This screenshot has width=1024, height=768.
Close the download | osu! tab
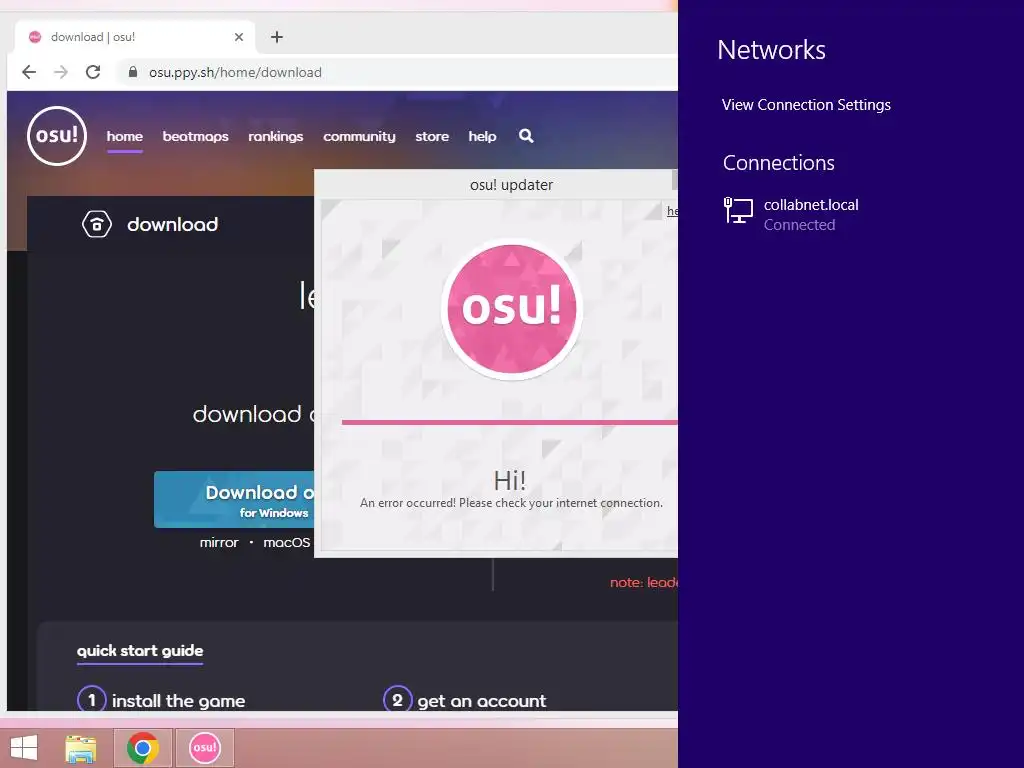point(239,37)
